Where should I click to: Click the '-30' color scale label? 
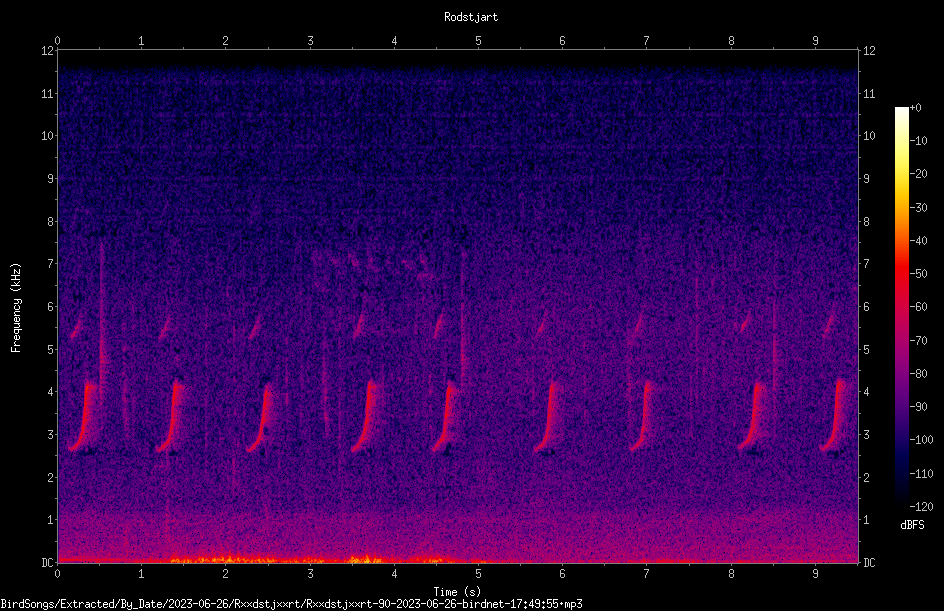pyautogui.click(x=918, y=208)
